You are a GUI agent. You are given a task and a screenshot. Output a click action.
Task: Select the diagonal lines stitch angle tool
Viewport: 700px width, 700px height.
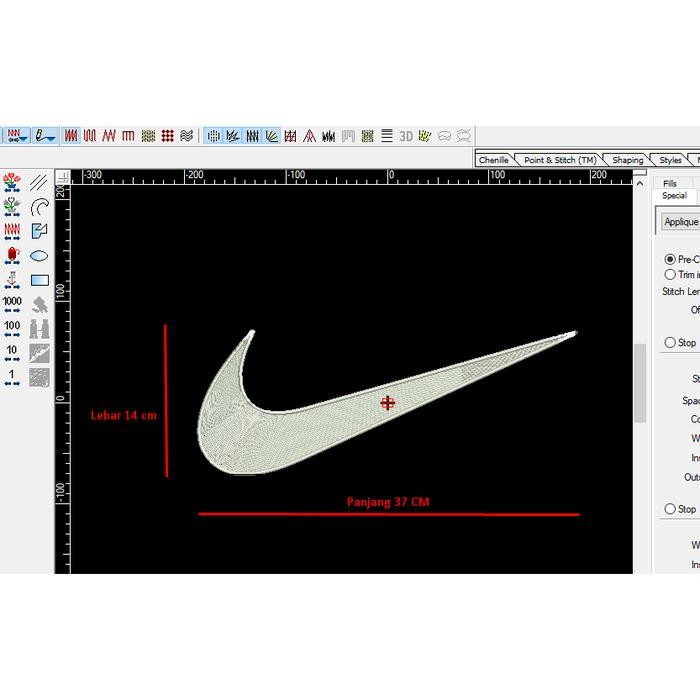(x=39, y=183)
